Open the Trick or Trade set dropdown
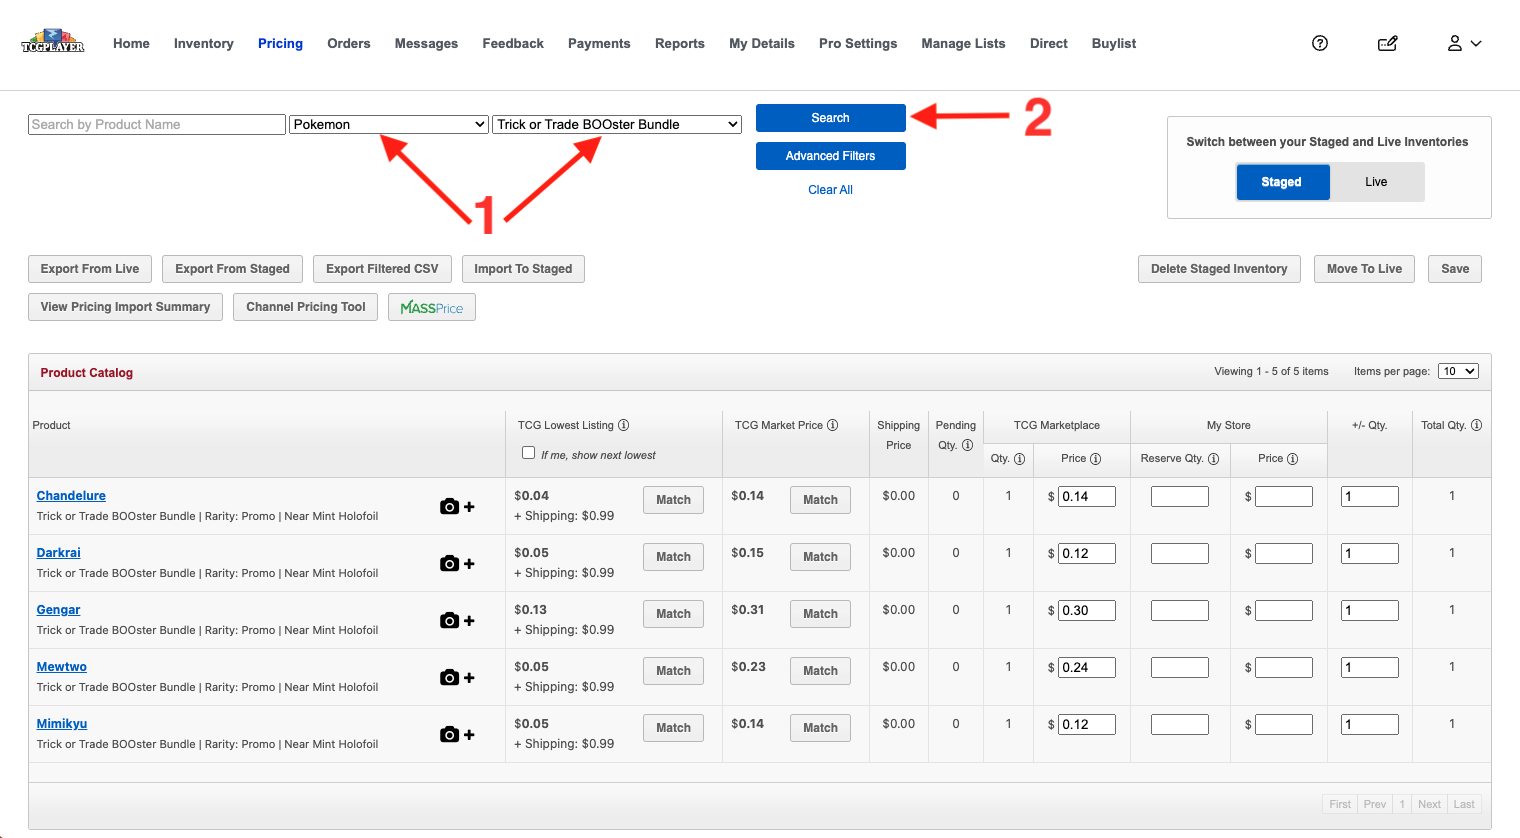This screenshot has width=1520, height=838. (x=617, y=124)
